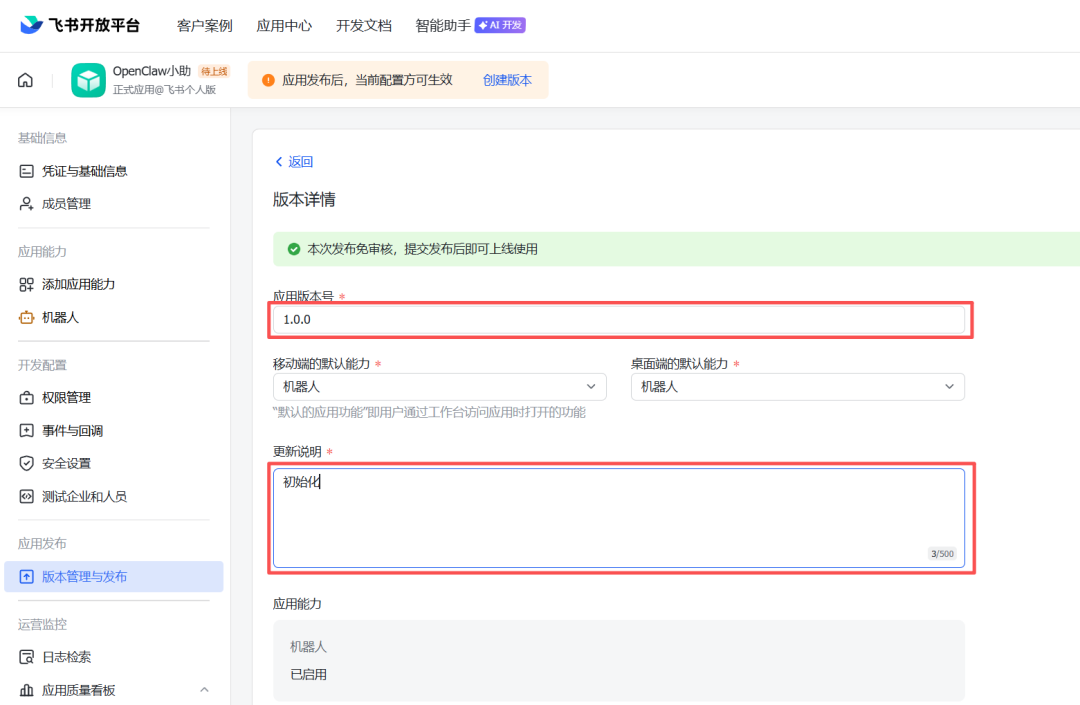The width and height of the screenshot is (1080, 705).
Task: Click the orange warning icon in banner
Action: point(269,81)
